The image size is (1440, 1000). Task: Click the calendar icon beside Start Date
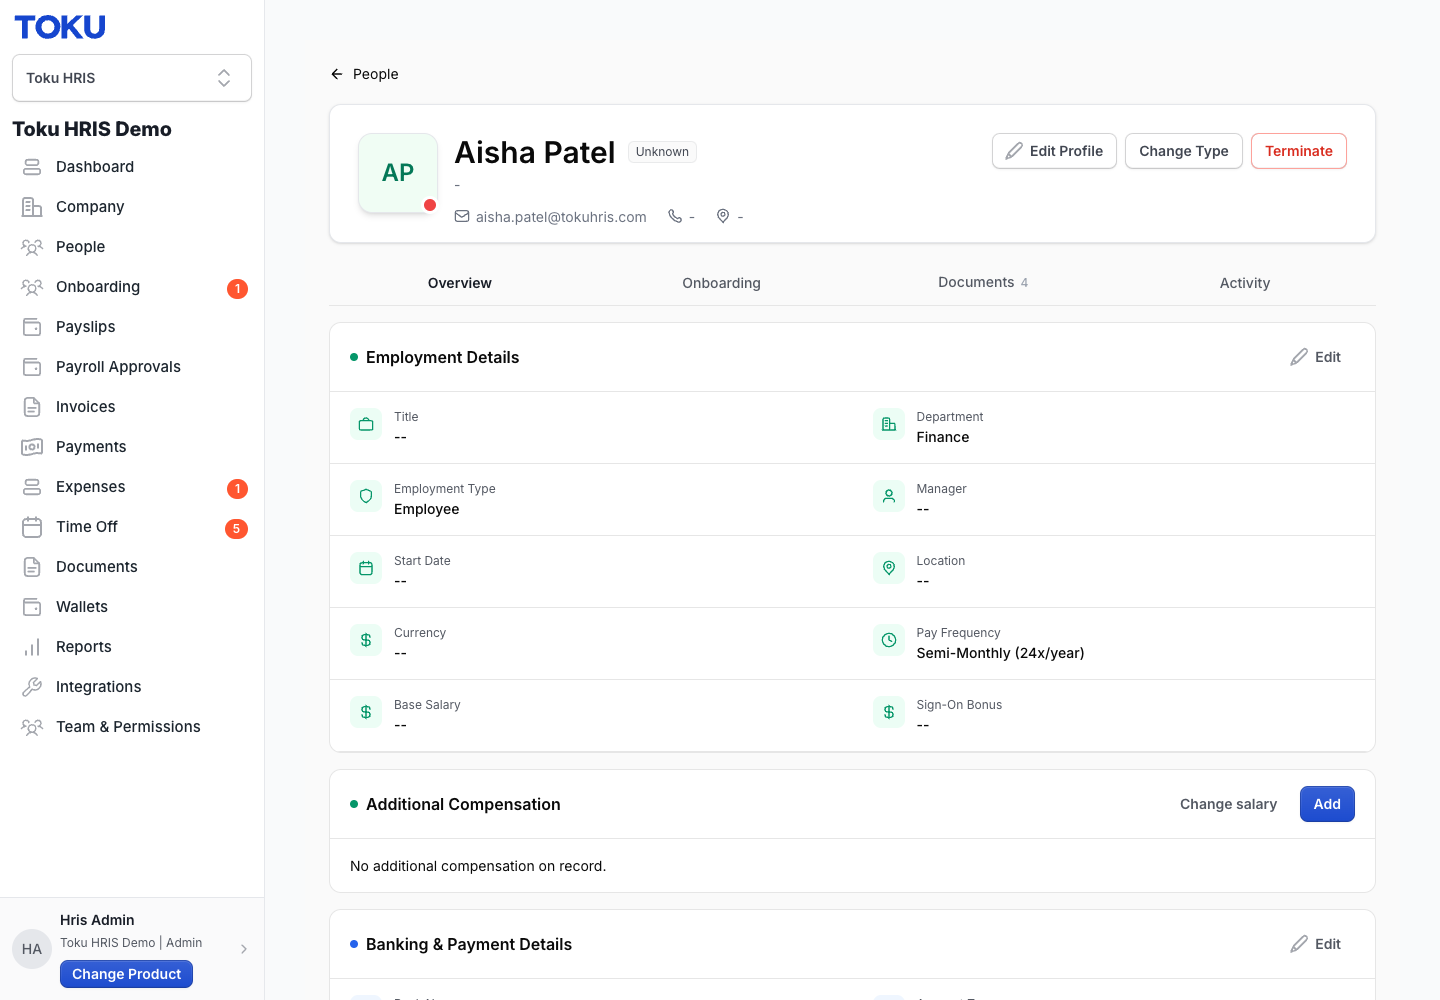[x=366, y=568]
